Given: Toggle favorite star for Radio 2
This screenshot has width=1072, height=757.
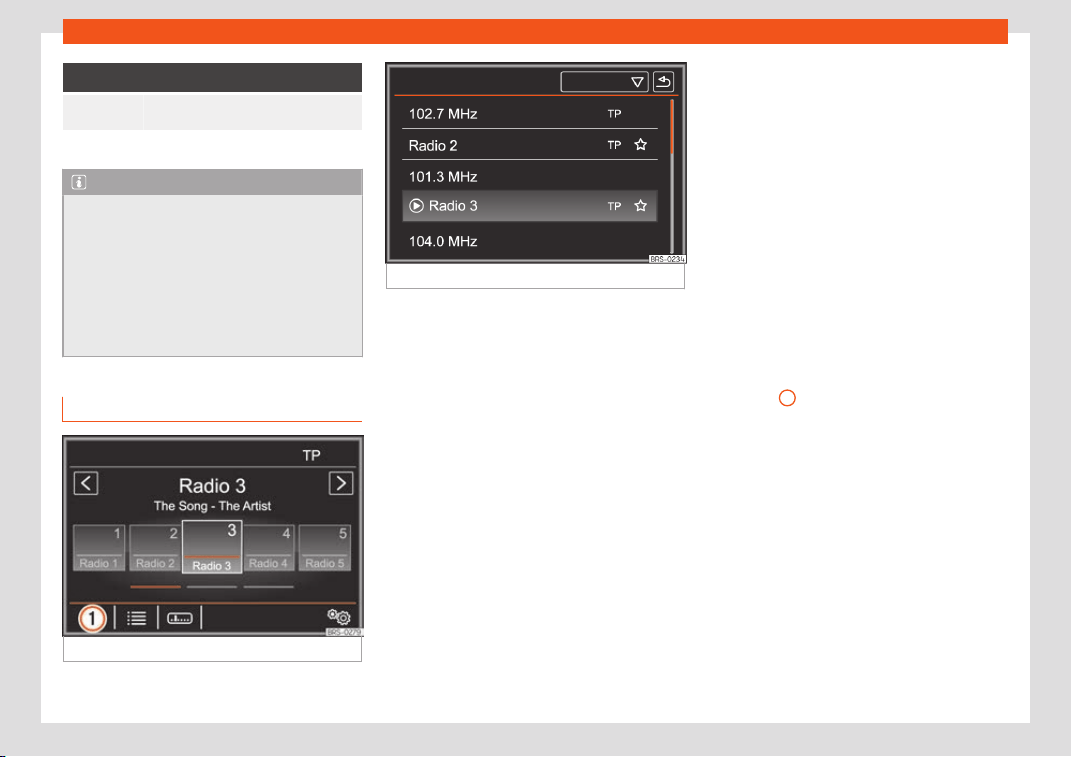Looking at the screenshot, I should [x=641, y=145].
